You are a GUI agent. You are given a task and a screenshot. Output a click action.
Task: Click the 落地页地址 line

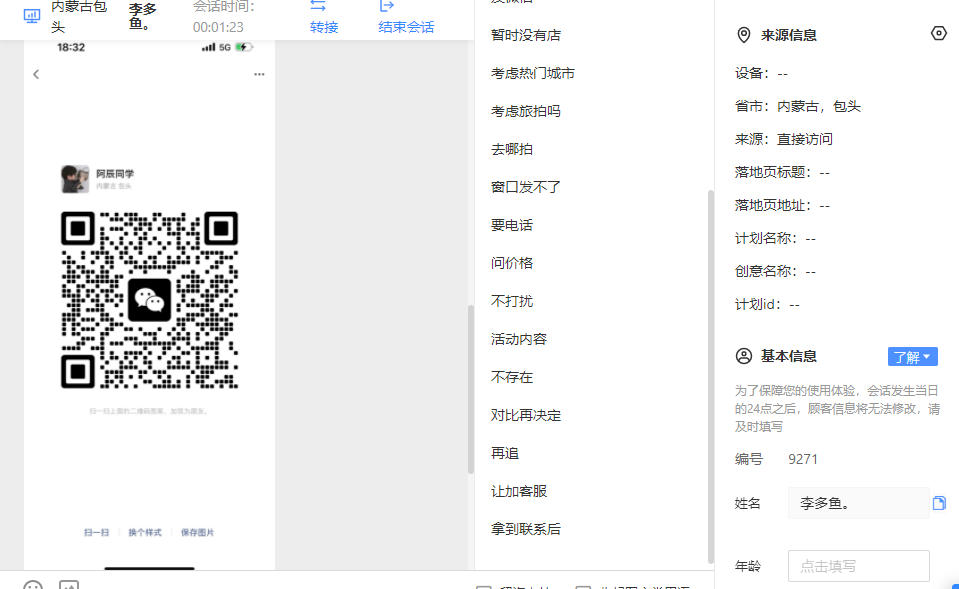(x=782, y=206)
